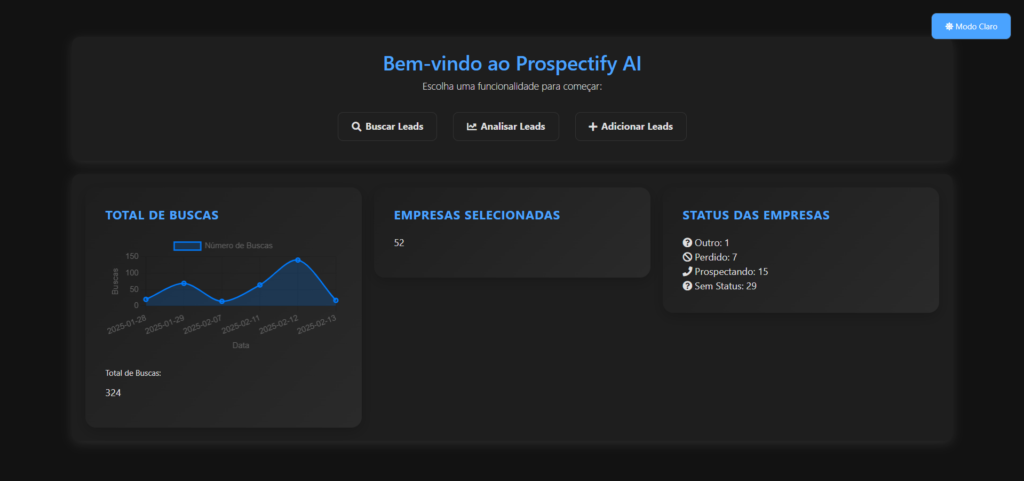
Task: Open the Buscar Leads text label
Action: 394,127
